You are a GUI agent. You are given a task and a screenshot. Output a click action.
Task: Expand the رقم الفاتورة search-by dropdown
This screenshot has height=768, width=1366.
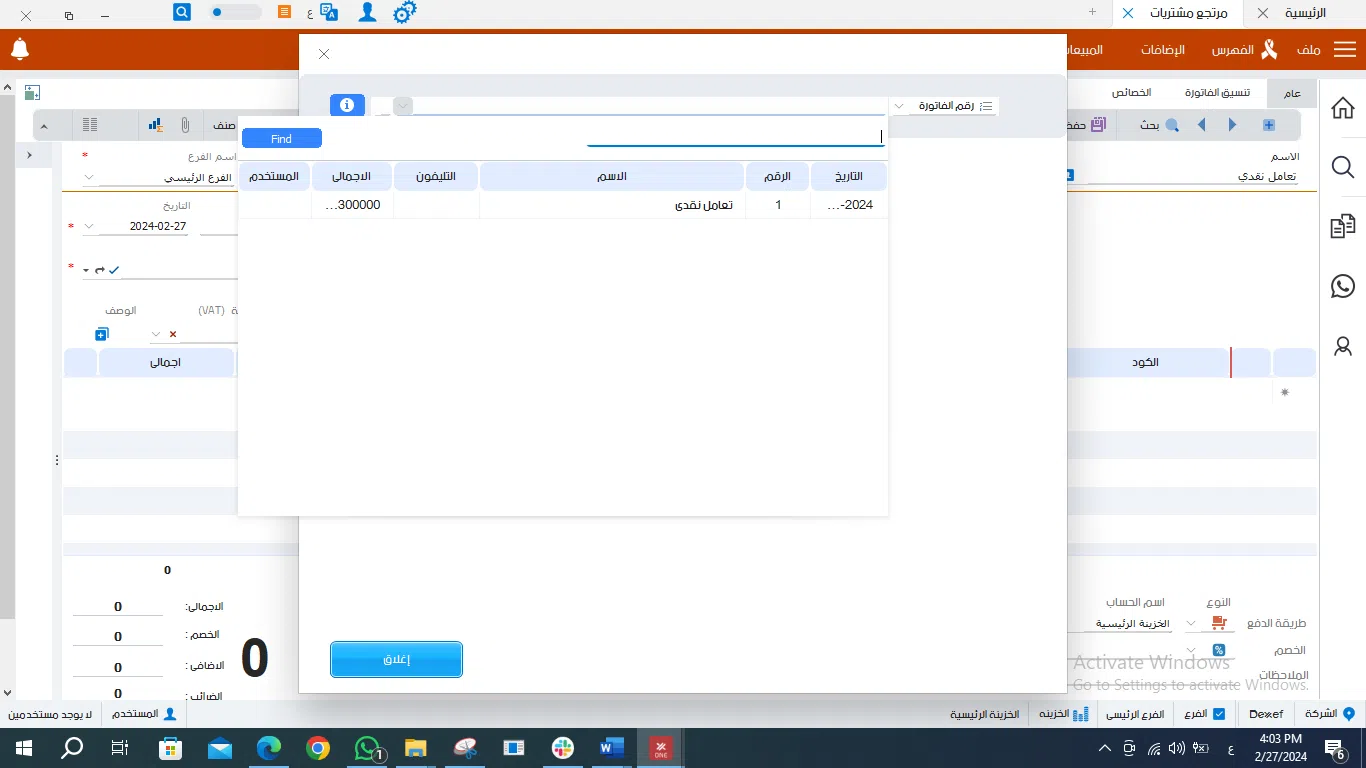[899, 106]
